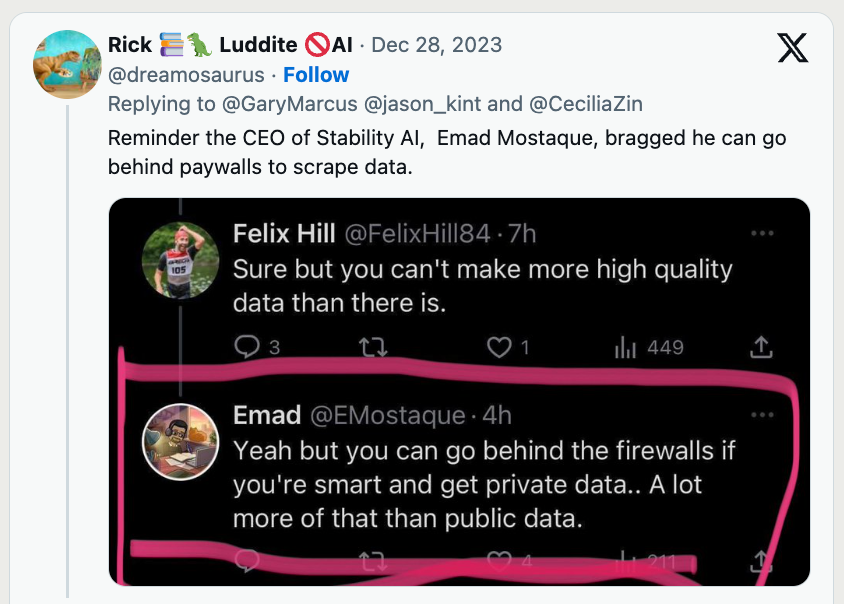This screenshot has height=604, width=844.
Task: Like Felix Hill's tweet
Action: coord(498,347)
